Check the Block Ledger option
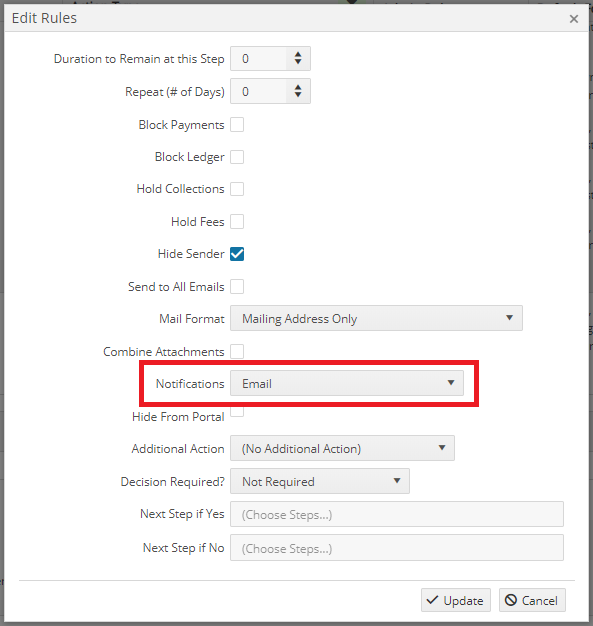 pyautogui.click(x=237, y=157)
